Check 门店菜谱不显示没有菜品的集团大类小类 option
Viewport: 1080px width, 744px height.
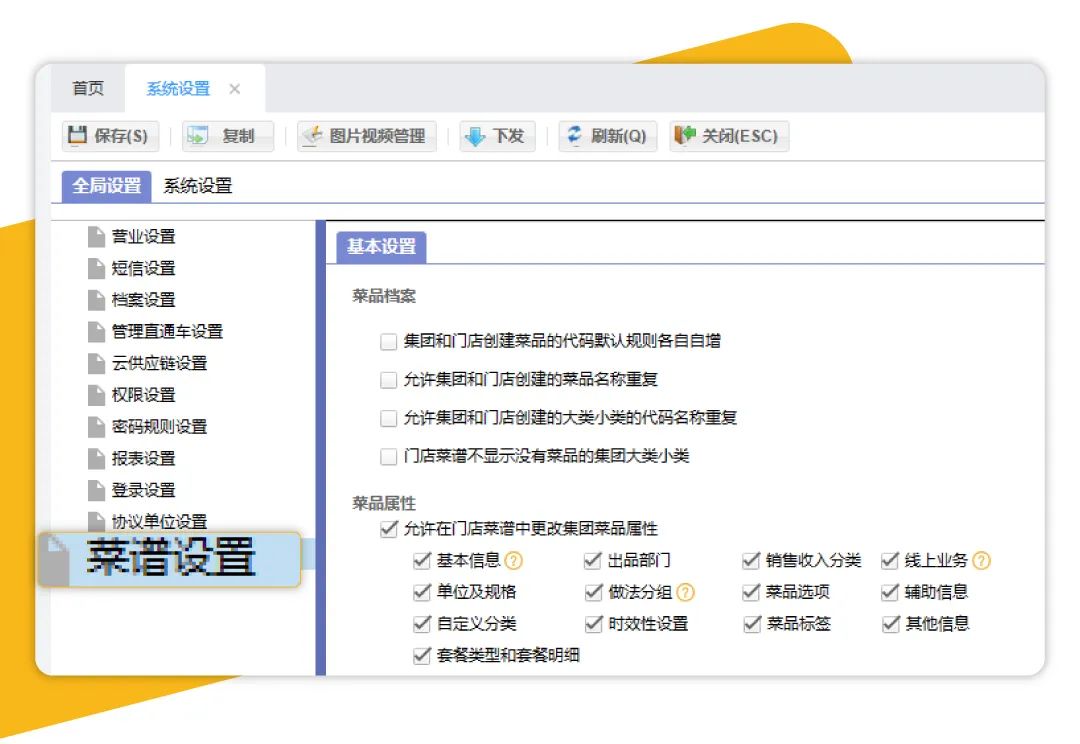click(389, 457)
